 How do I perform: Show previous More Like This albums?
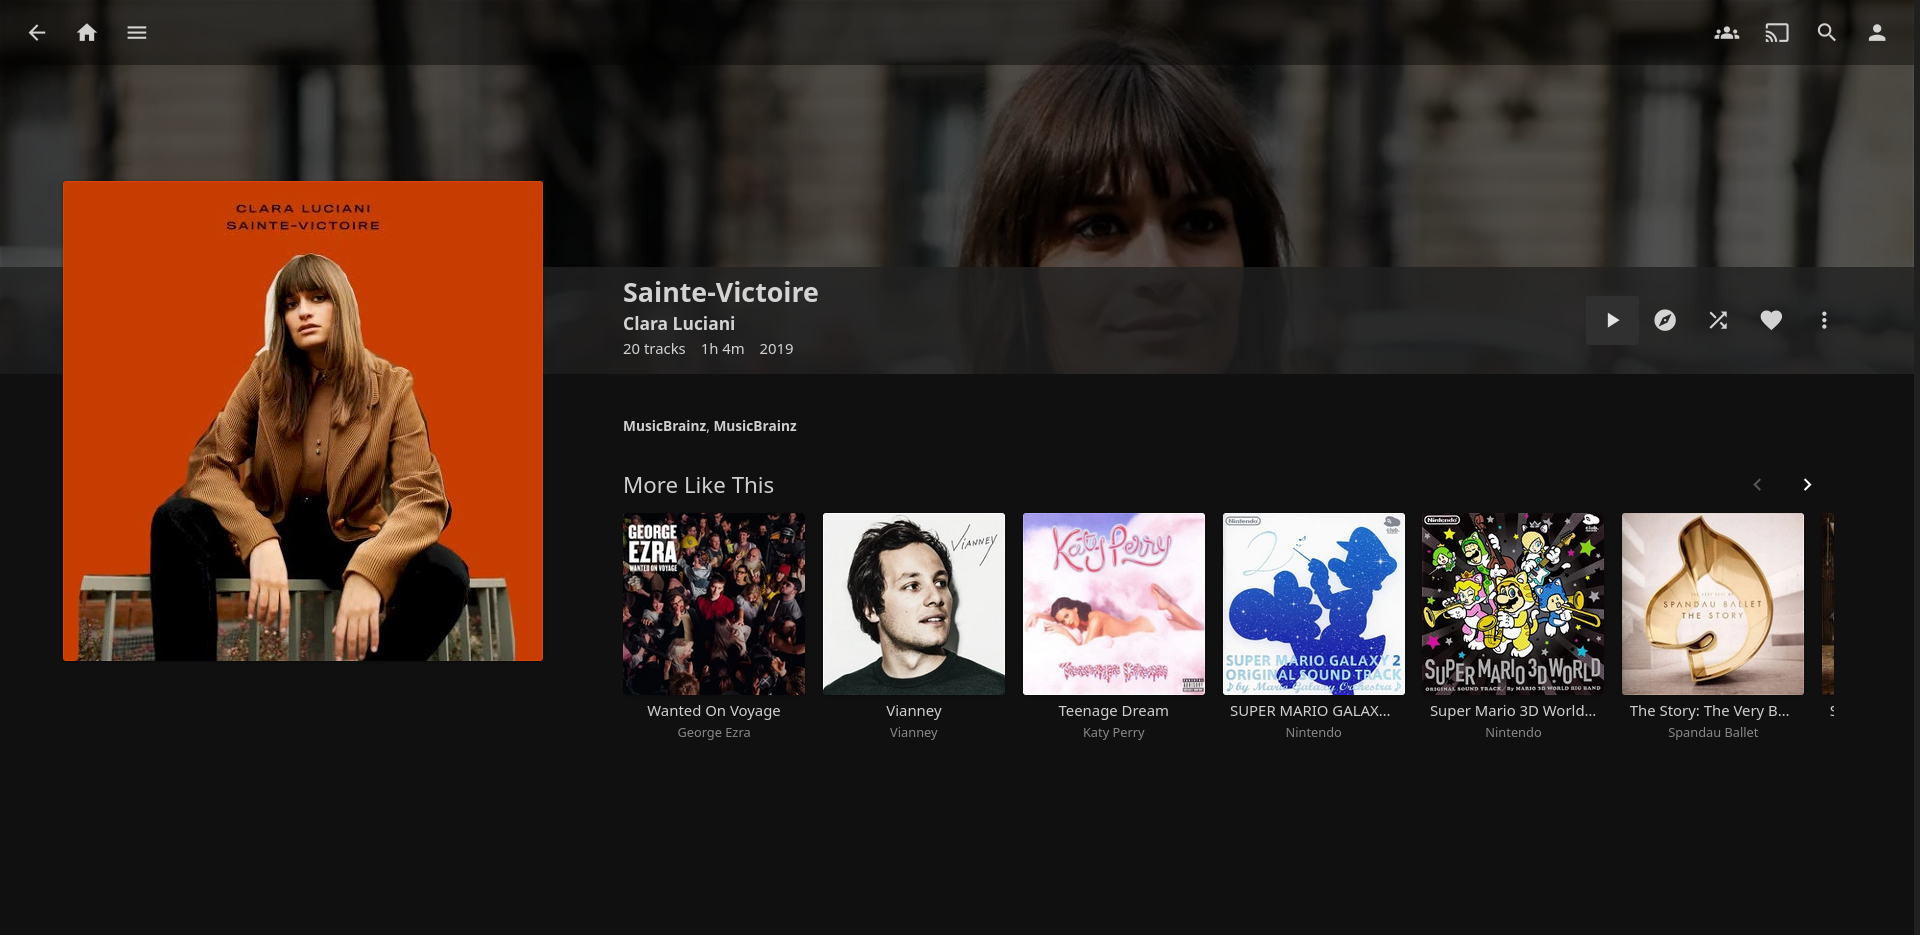(1757, 484)
